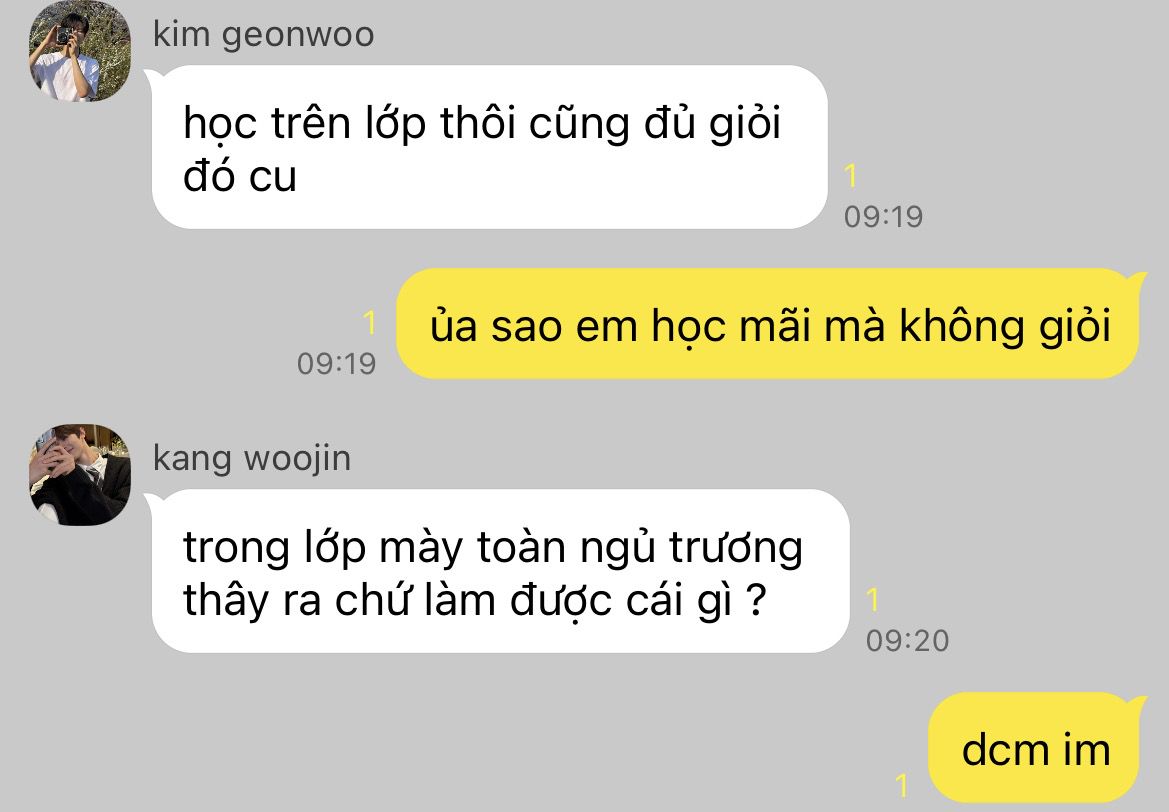Tap empty chat background right of kim geonwoo's name
Viewport: 1169px width, 812px height.
click(x=746, y=34)
